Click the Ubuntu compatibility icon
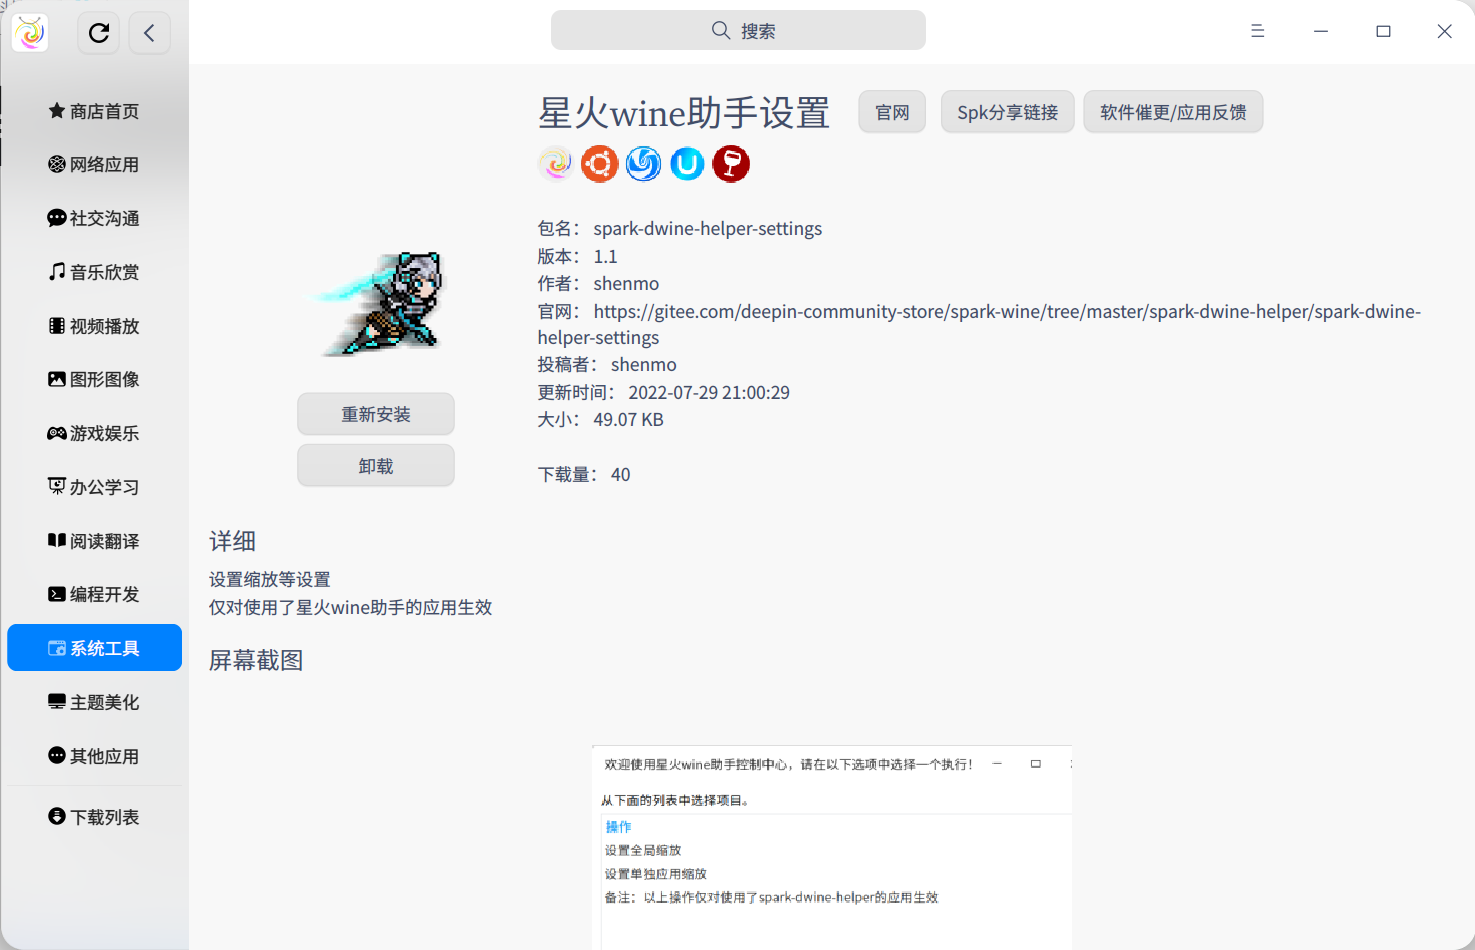Screen dimensions: 1475x950 [x=599, y=163]
